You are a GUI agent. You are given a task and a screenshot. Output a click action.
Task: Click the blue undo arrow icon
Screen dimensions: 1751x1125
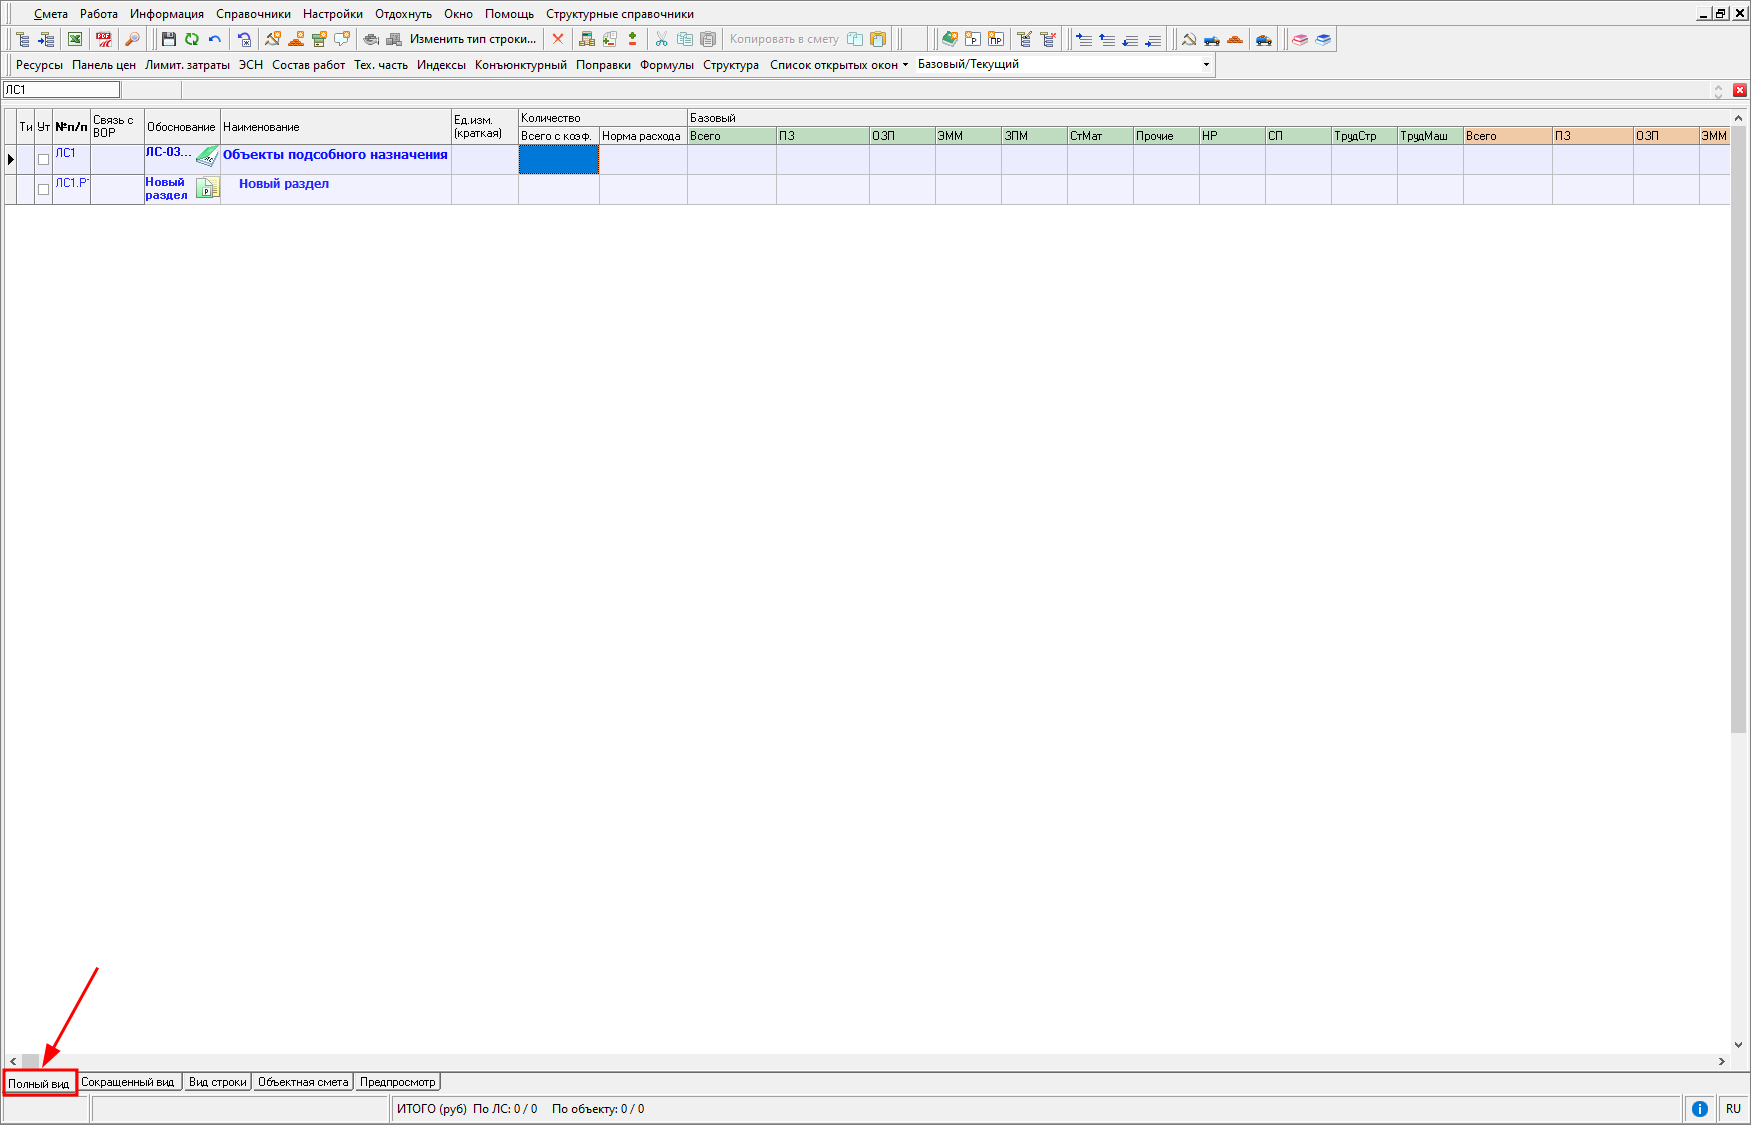[214, 39]
